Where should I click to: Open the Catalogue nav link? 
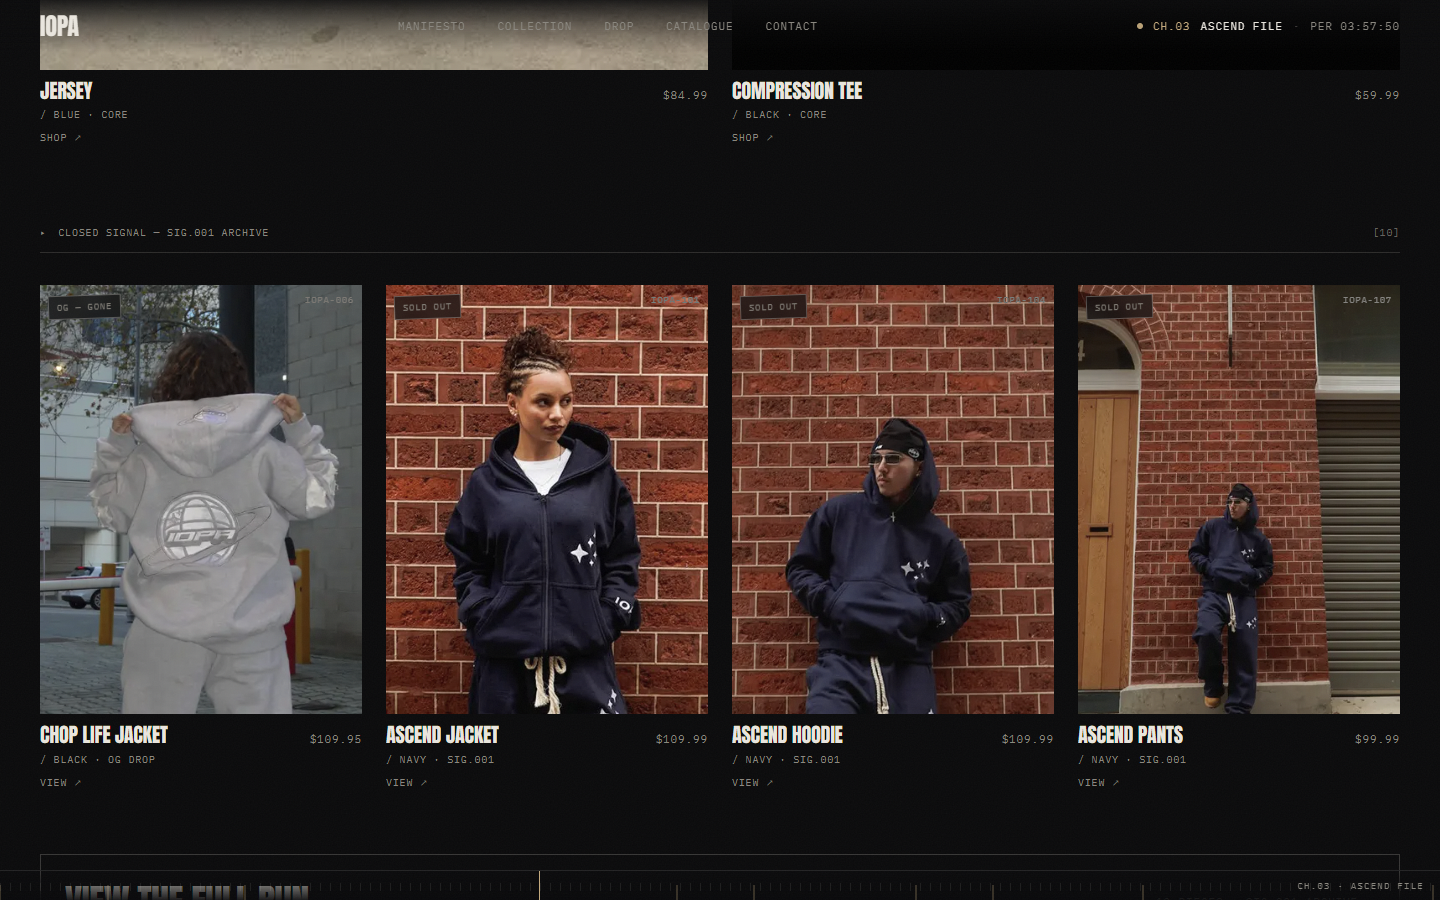(699, 26)
